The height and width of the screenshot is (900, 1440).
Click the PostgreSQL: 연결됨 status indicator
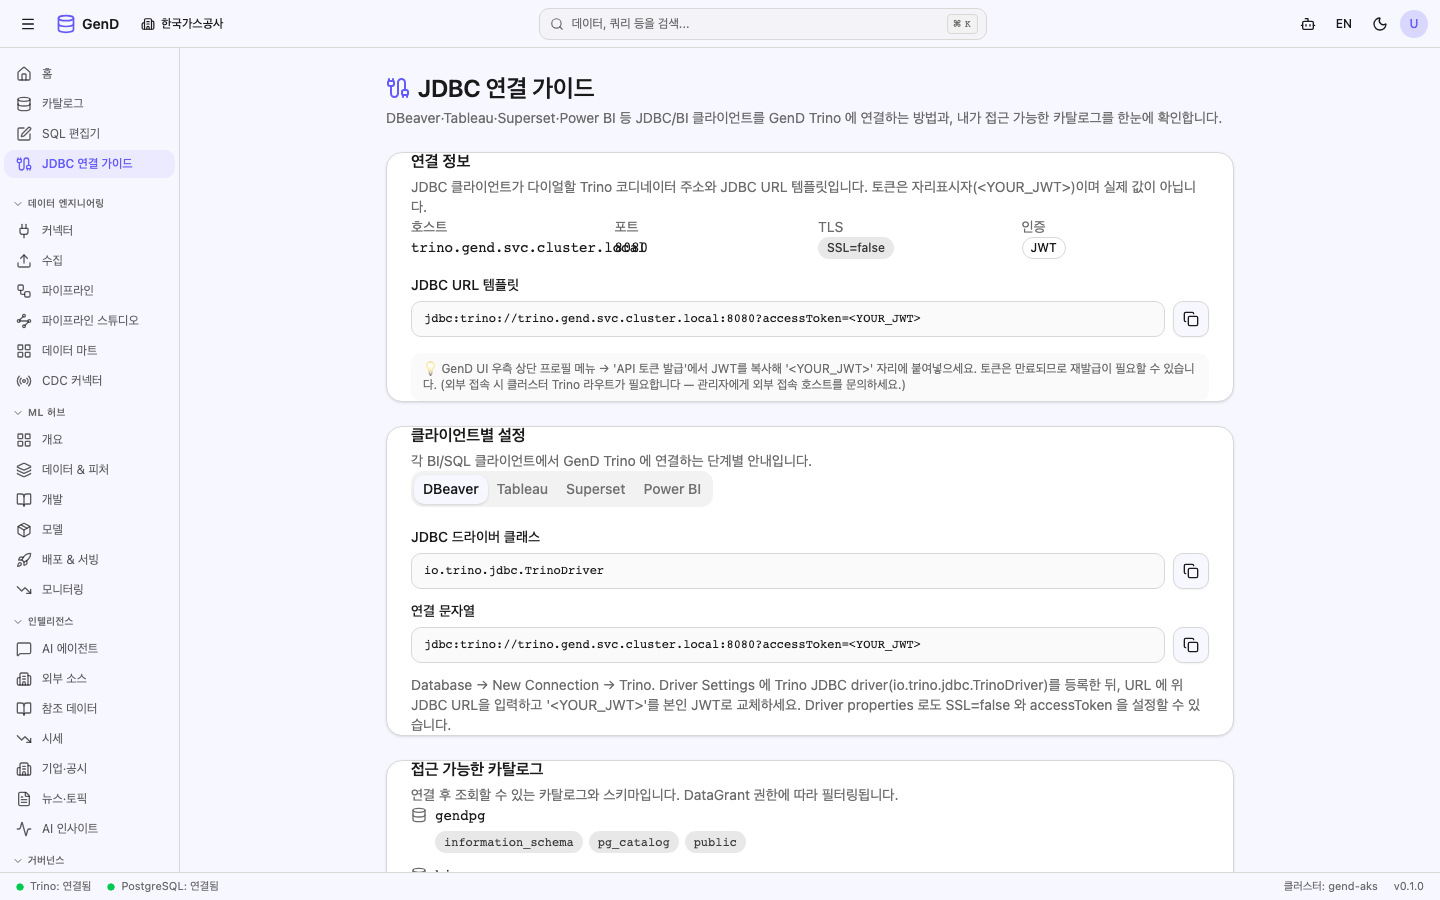pos(163,886)
